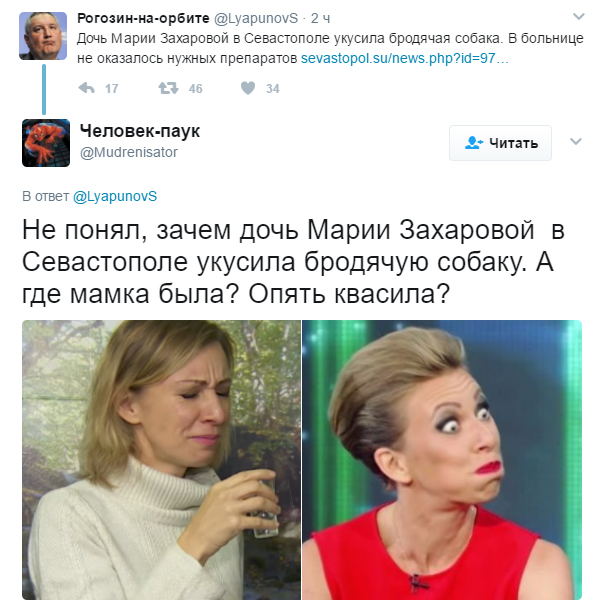Open the Человек-паук Spider-Man avatar
This screenshot has height=612, width=606.
(46, 143)
